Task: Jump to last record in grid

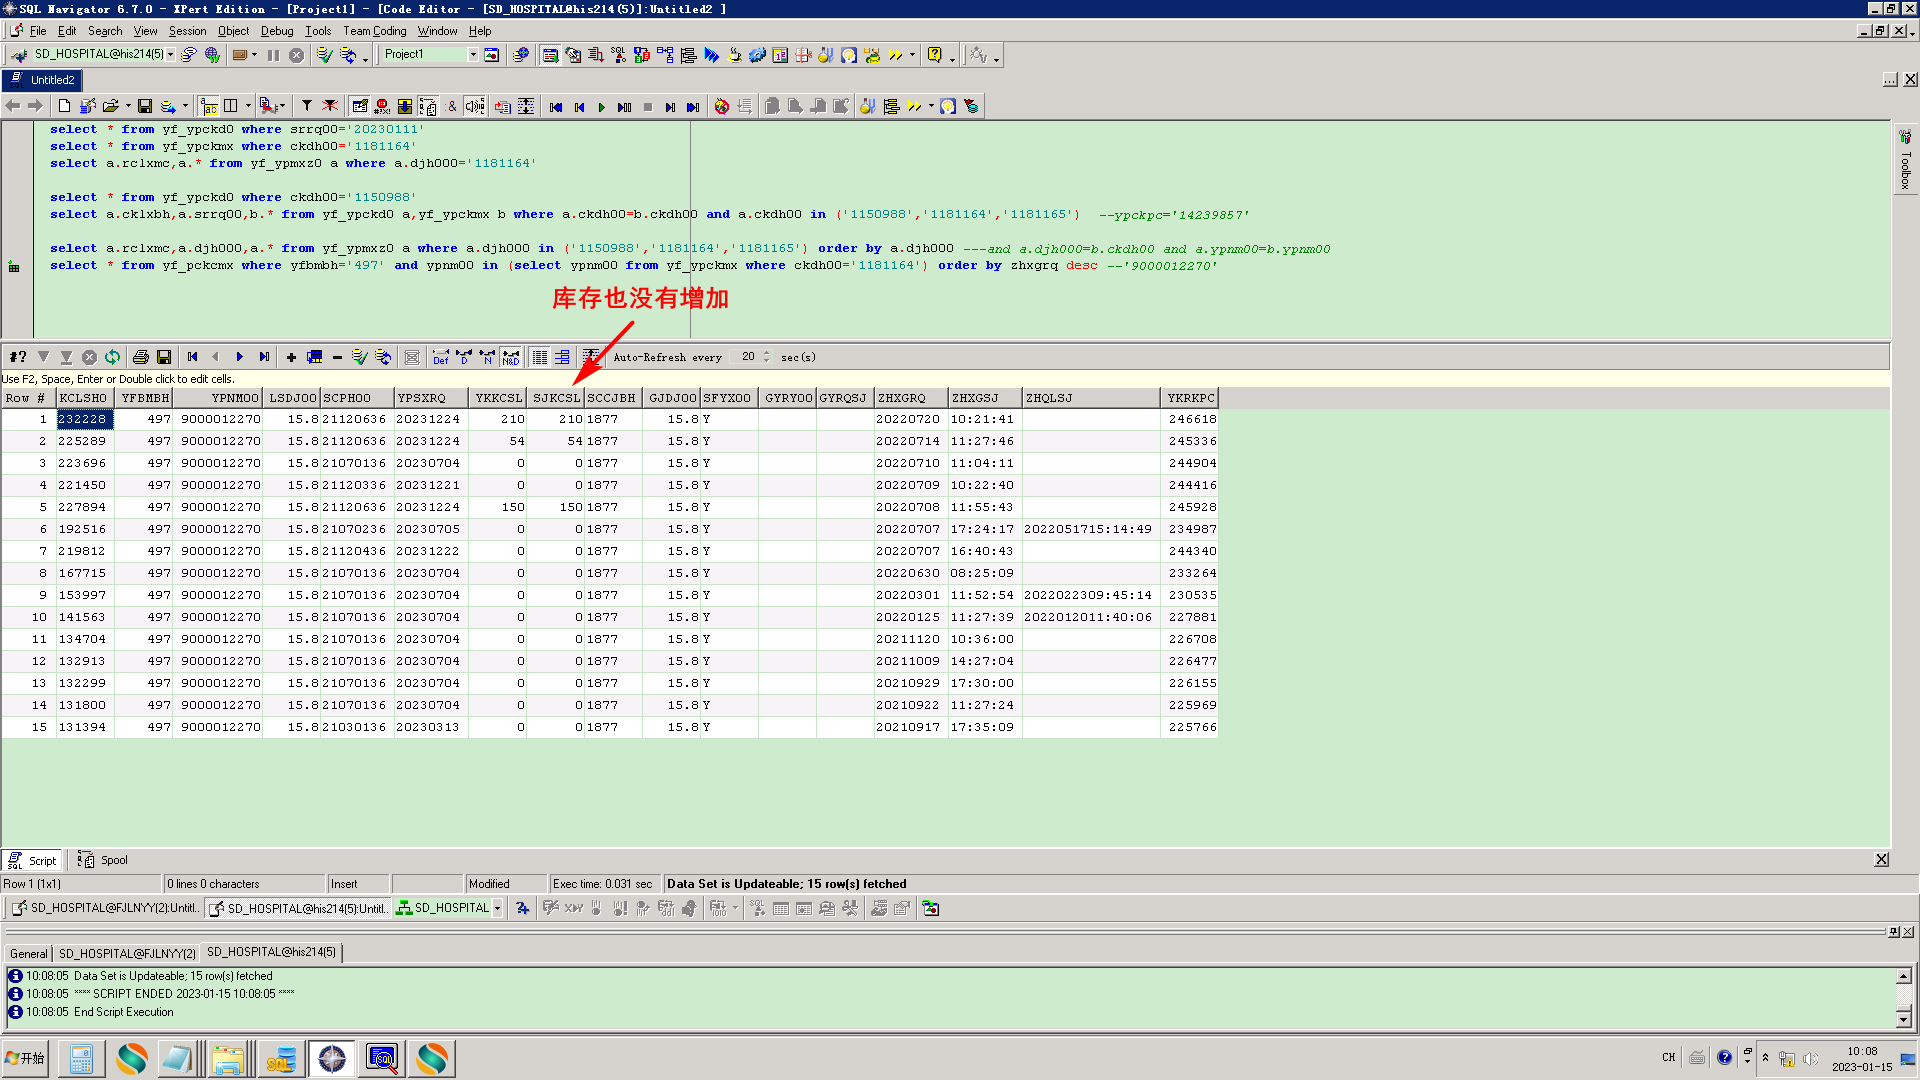Action: [264, 357]
